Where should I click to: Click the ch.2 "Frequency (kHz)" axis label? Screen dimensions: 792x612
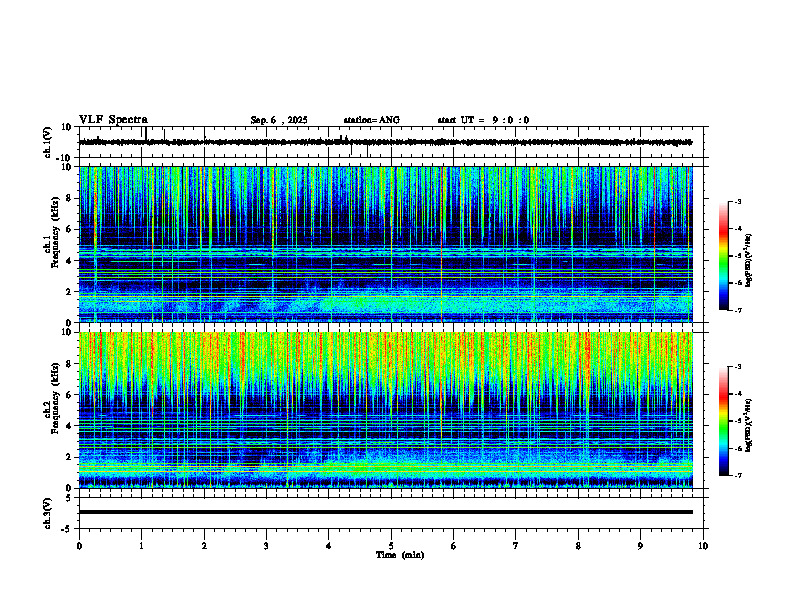click(x=55, y=398)
